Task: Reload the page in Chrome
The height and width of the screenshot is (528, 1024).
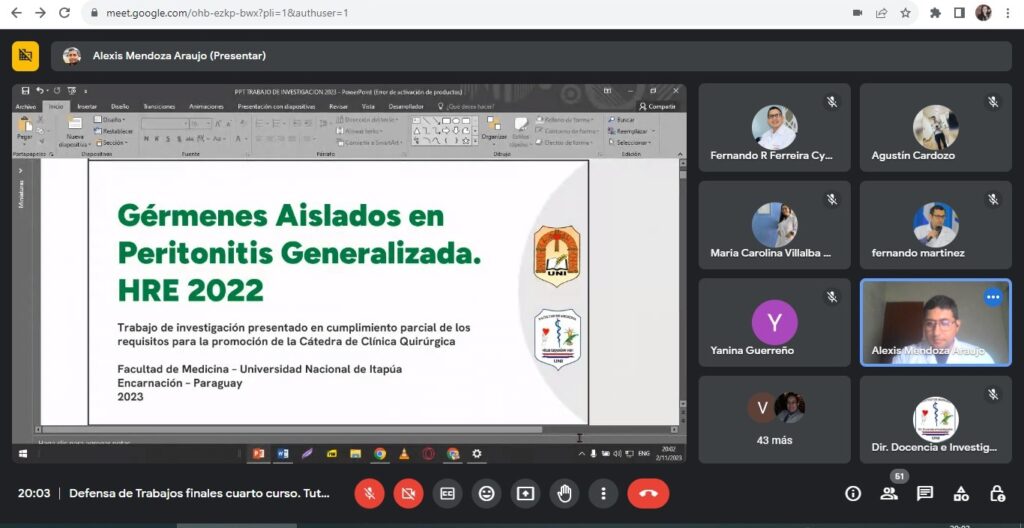Action: [x=64, y=13]
